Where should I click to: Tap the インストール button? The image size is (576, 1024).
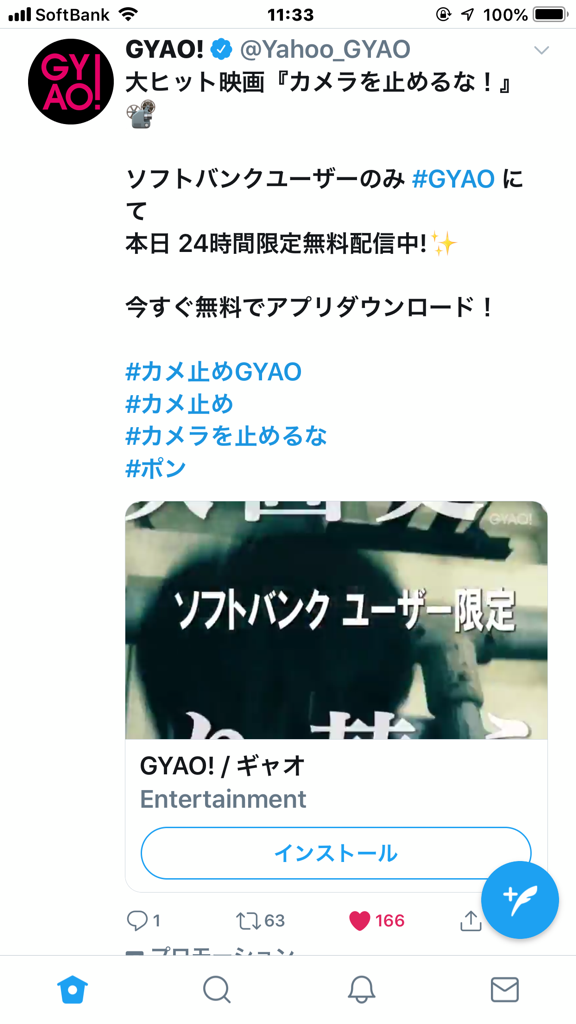click(336, 853)
